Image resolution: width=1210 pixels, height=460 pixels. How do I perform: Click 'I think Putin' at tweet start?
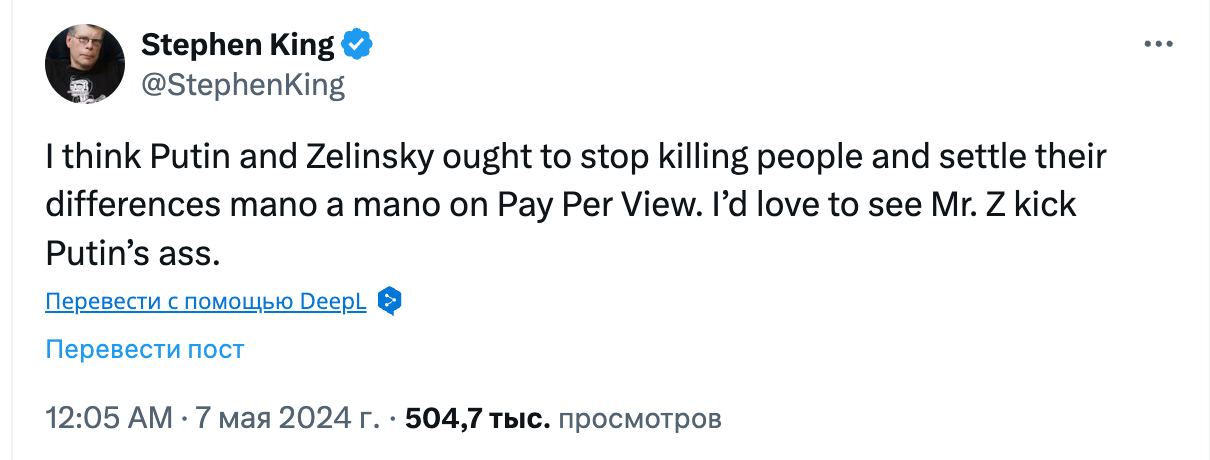click(130, 158)
